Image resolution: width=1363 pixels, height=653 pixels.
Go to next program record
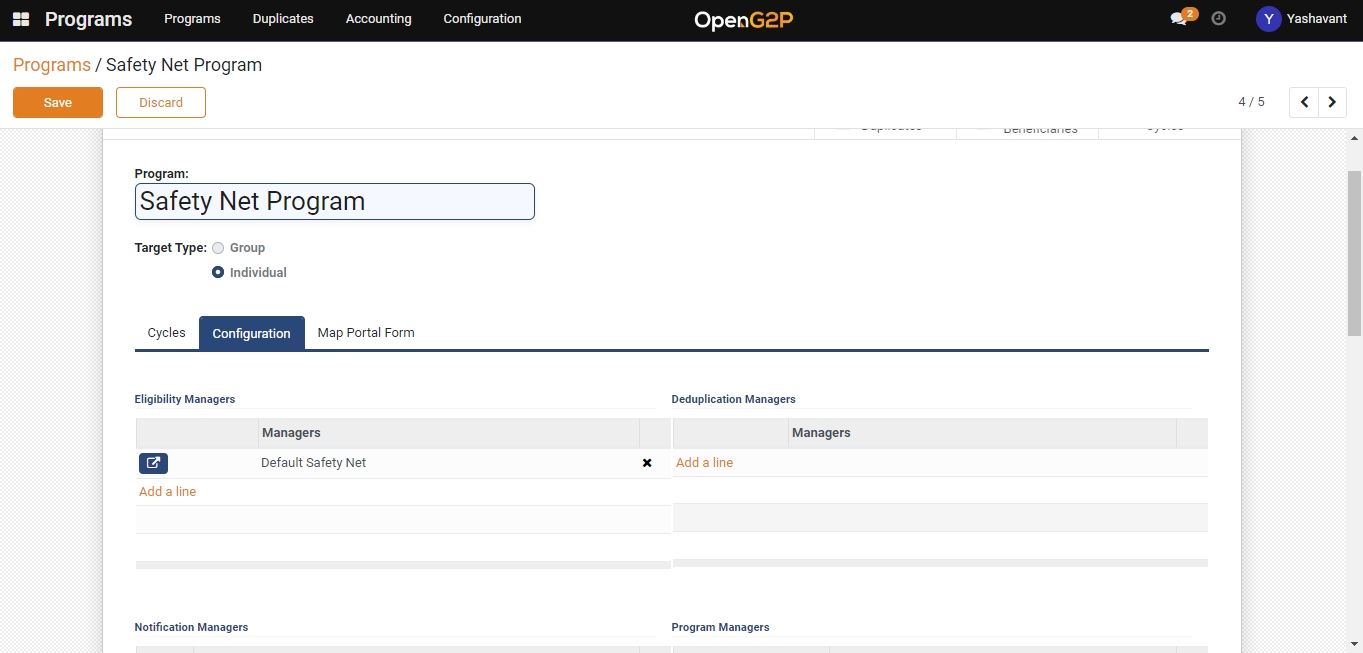pyautogui.click(x=1332, y=102)
